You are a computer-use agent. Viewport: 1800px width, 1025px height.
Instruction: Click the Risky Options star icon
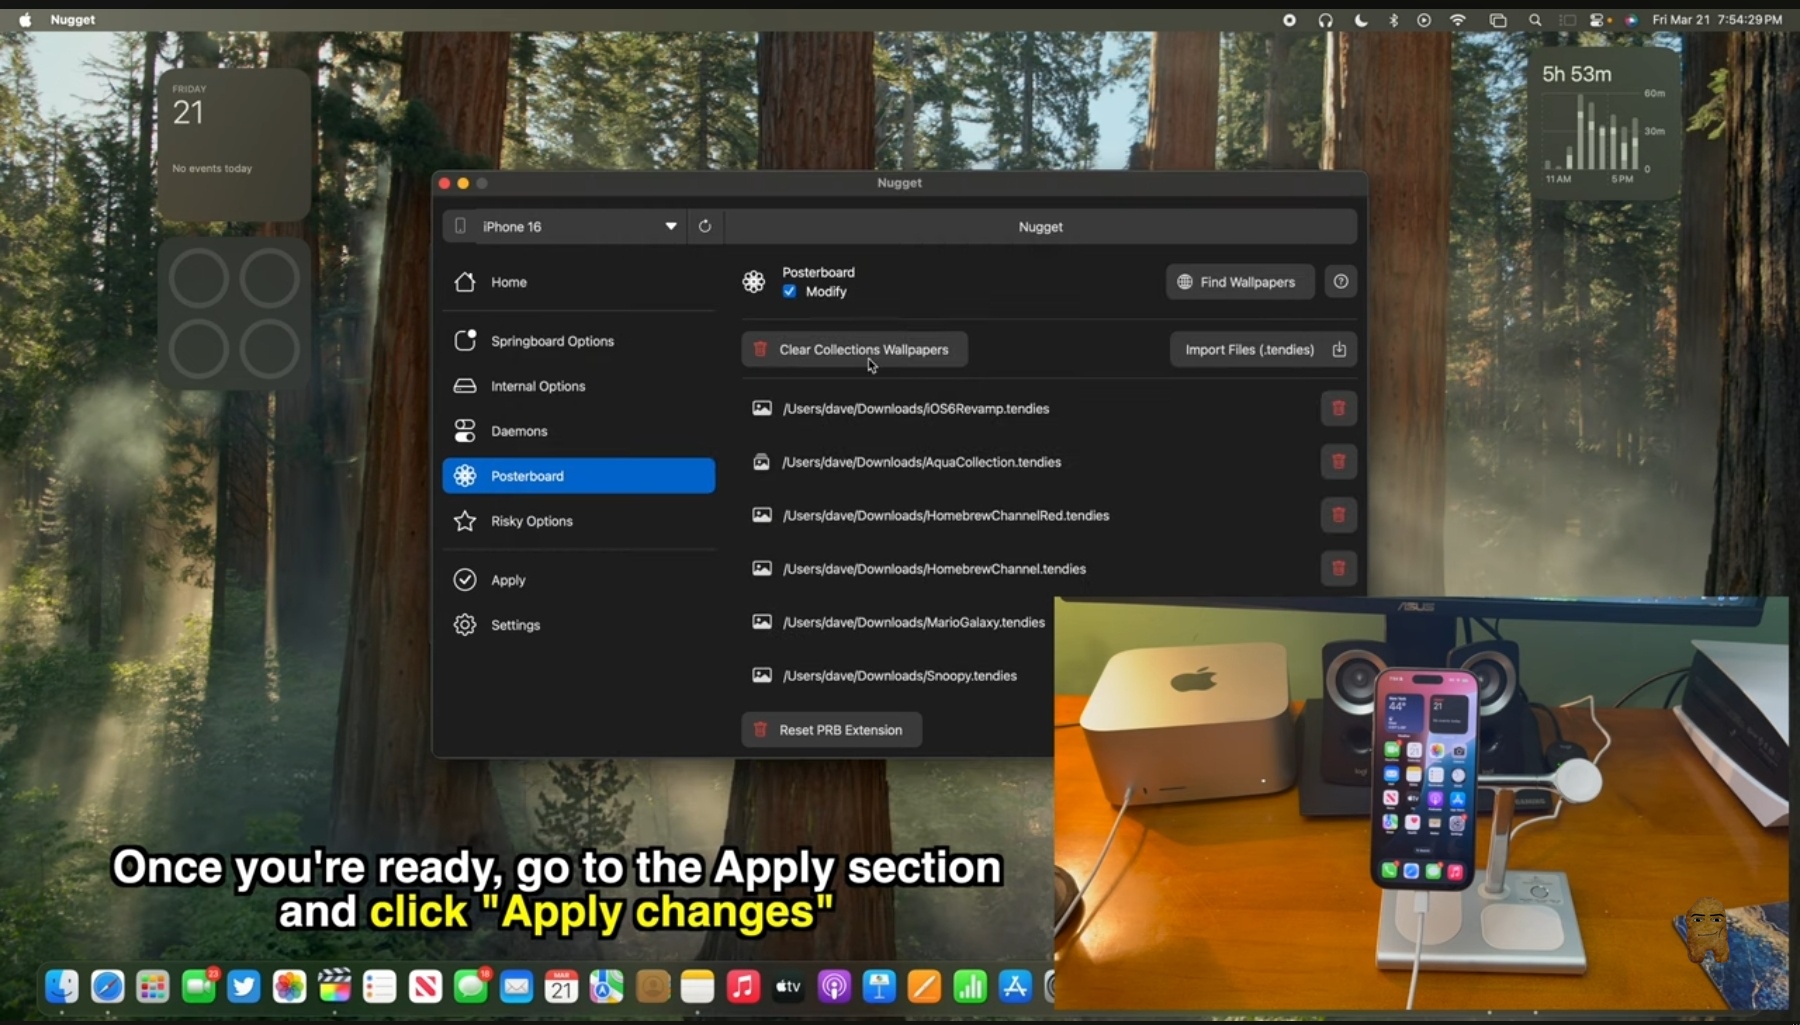pyautogui.click(x=465, y=521)
